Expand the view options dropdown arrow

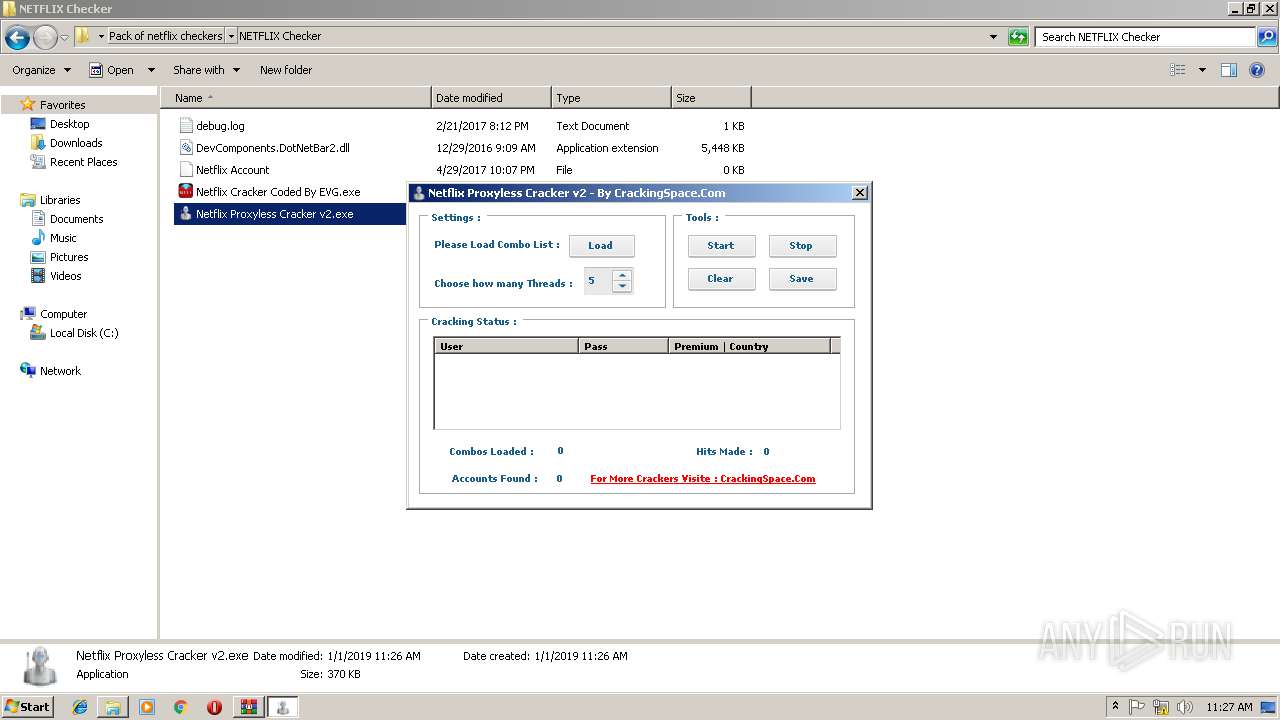coord(1202,70)
